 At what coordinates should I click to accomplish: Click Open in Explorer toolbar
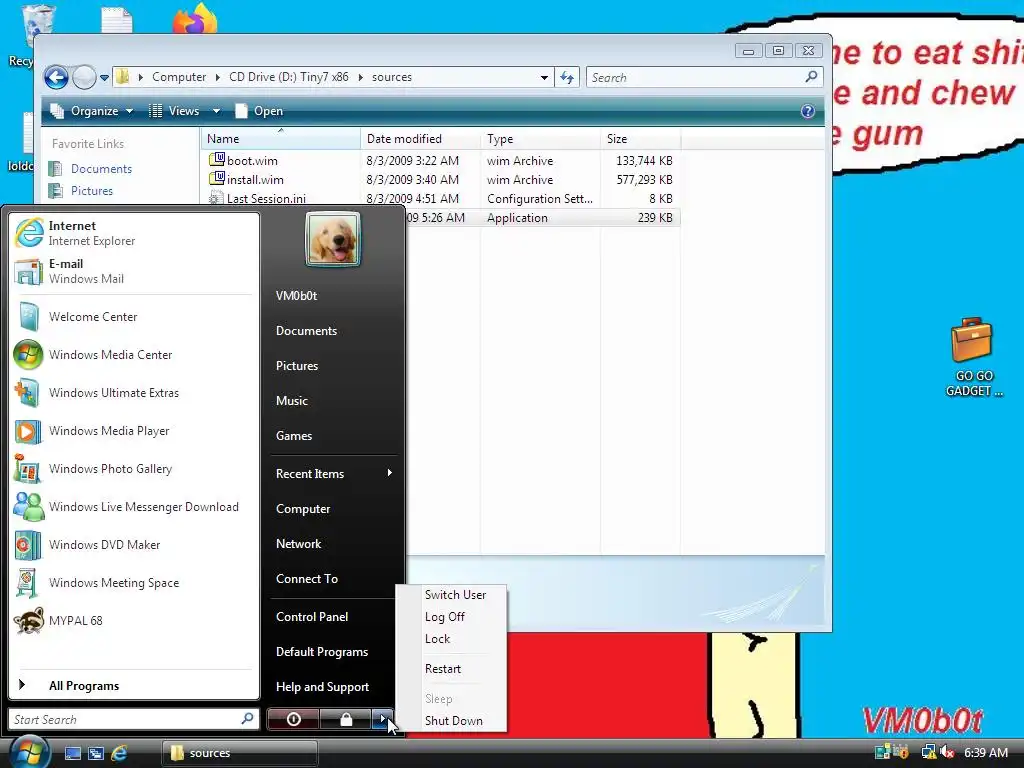point(260,111)
